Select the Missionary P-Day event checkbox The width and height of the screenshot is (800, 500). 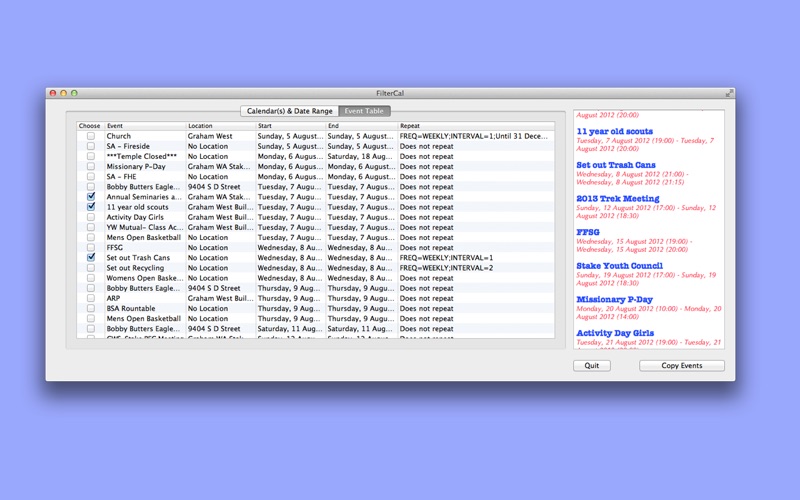[x=91, y=167]
